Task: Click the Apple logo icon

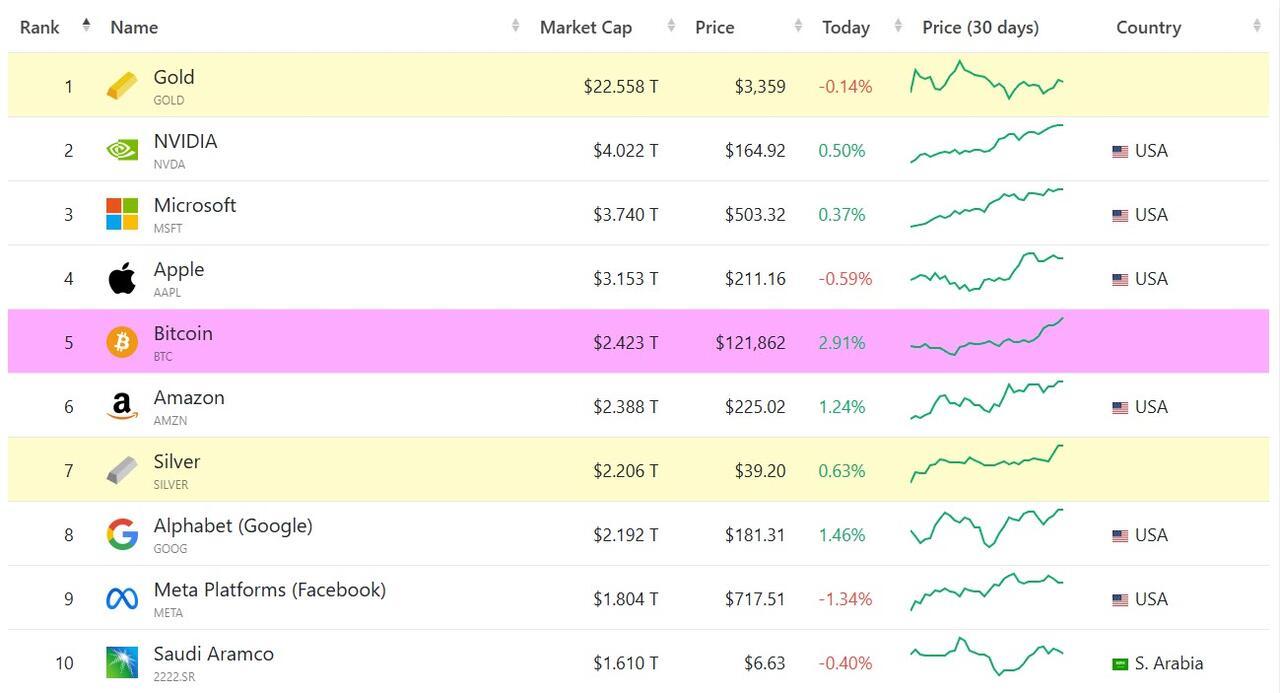Action: tap(122, 278)
